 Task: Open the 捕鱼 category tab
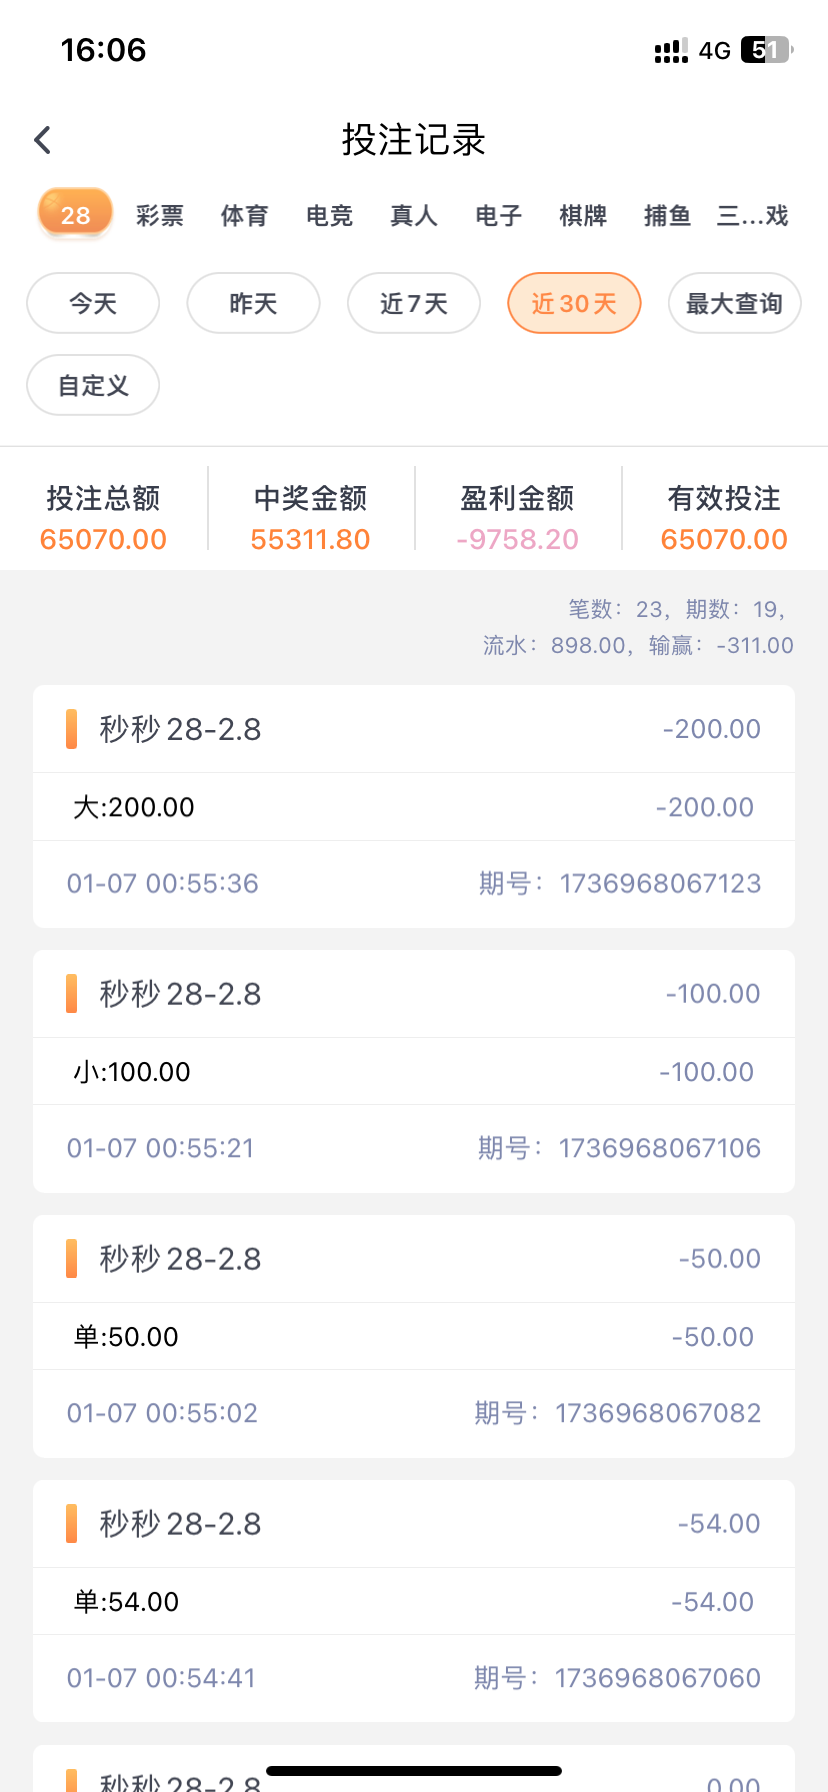pyautogui.click(x=667, y=216)
